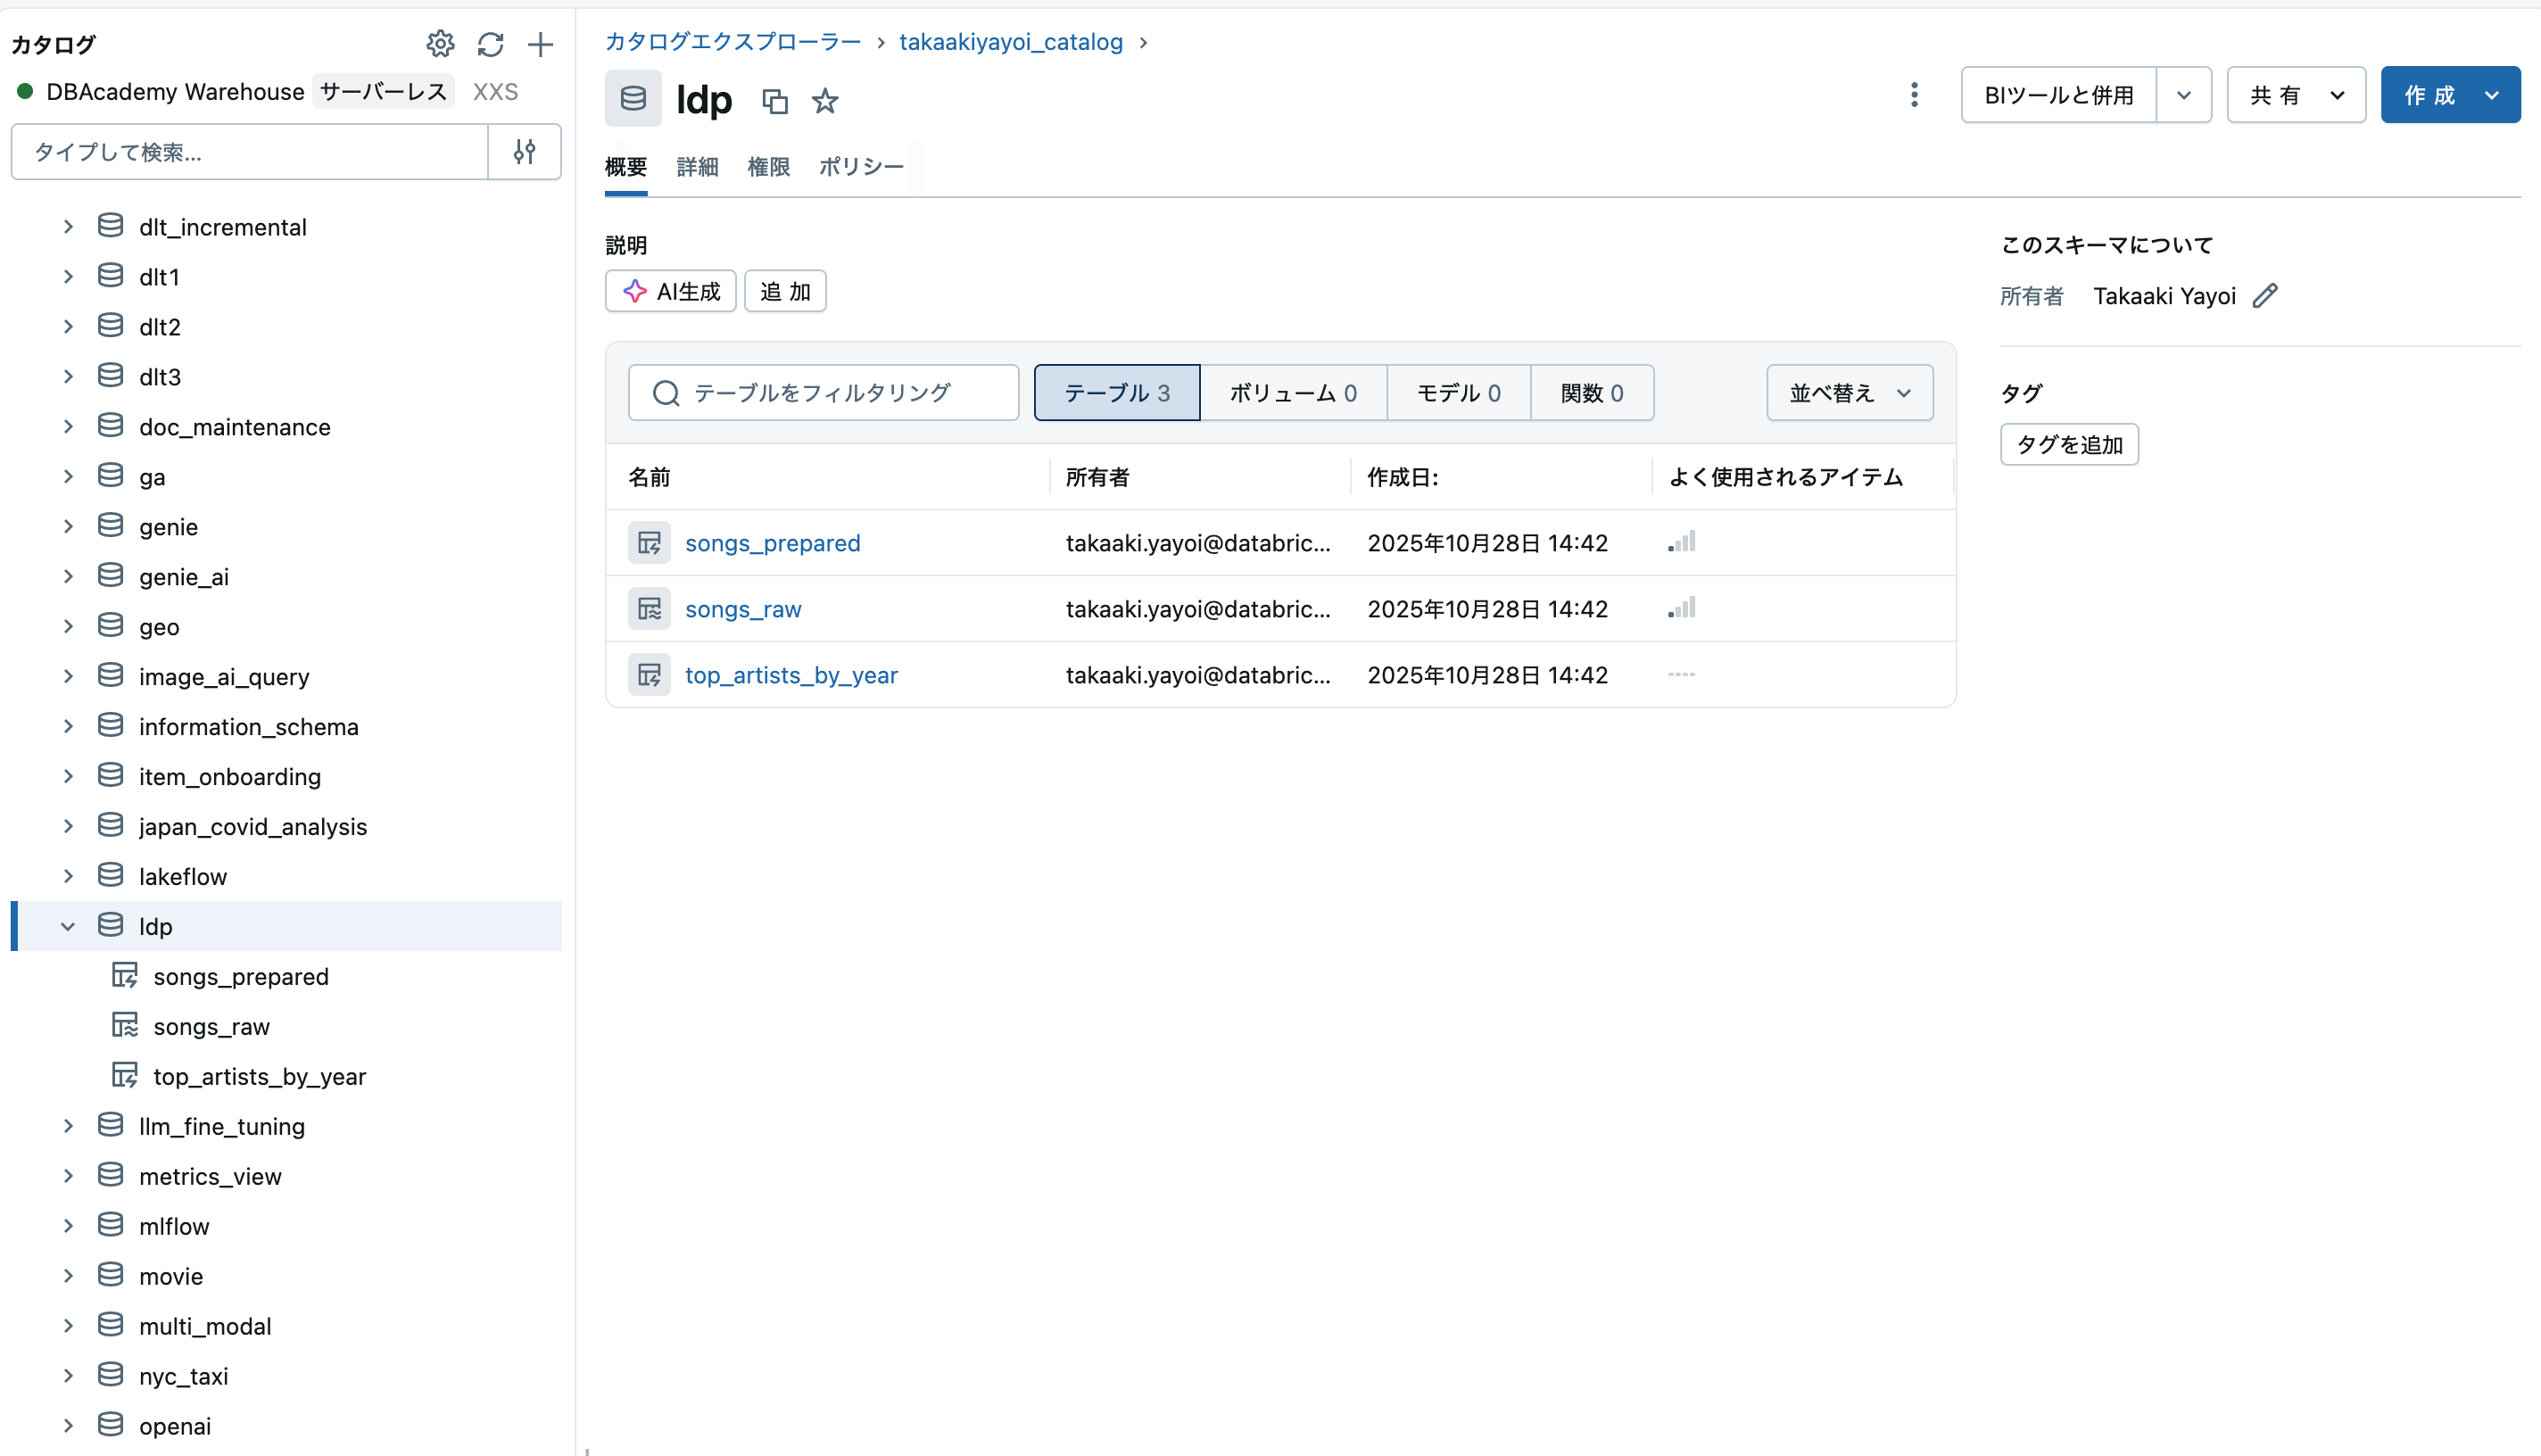
Task: Open catalog settings gear icon
Action: pyautogui.click(x=440, y=44)
